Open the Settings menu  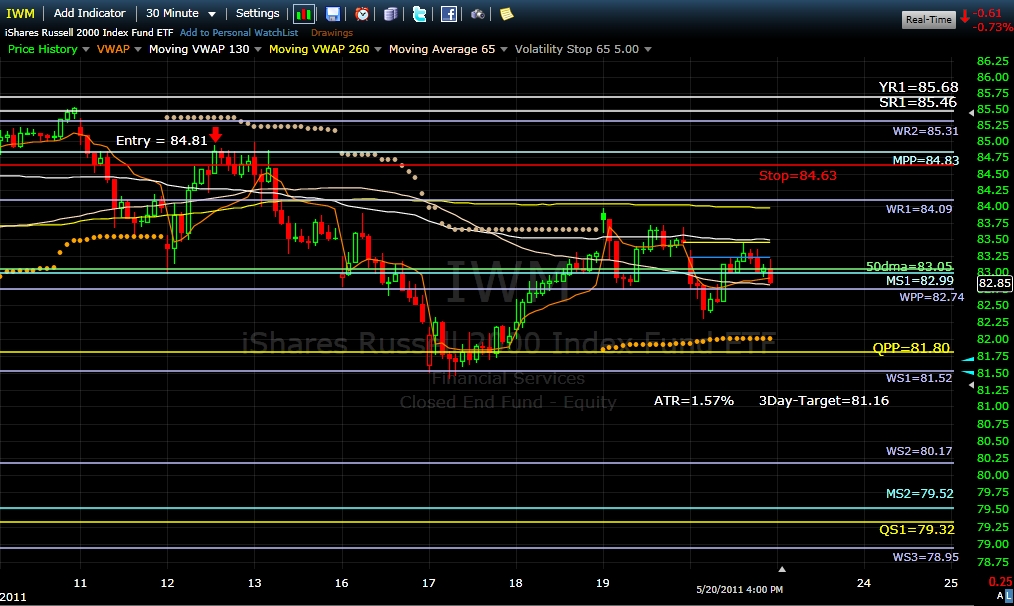coord(257,13)
